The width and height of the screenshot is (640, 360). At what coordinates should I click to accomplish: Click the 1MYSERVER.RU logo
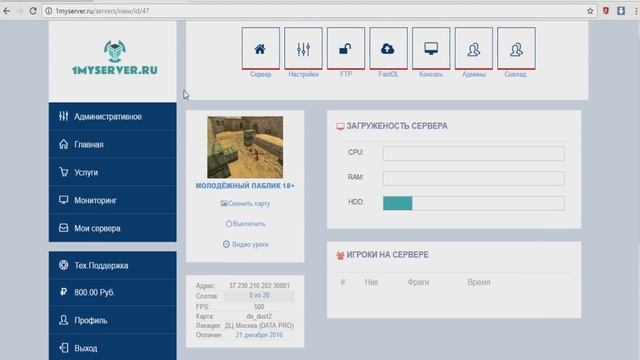coord(114,58)
